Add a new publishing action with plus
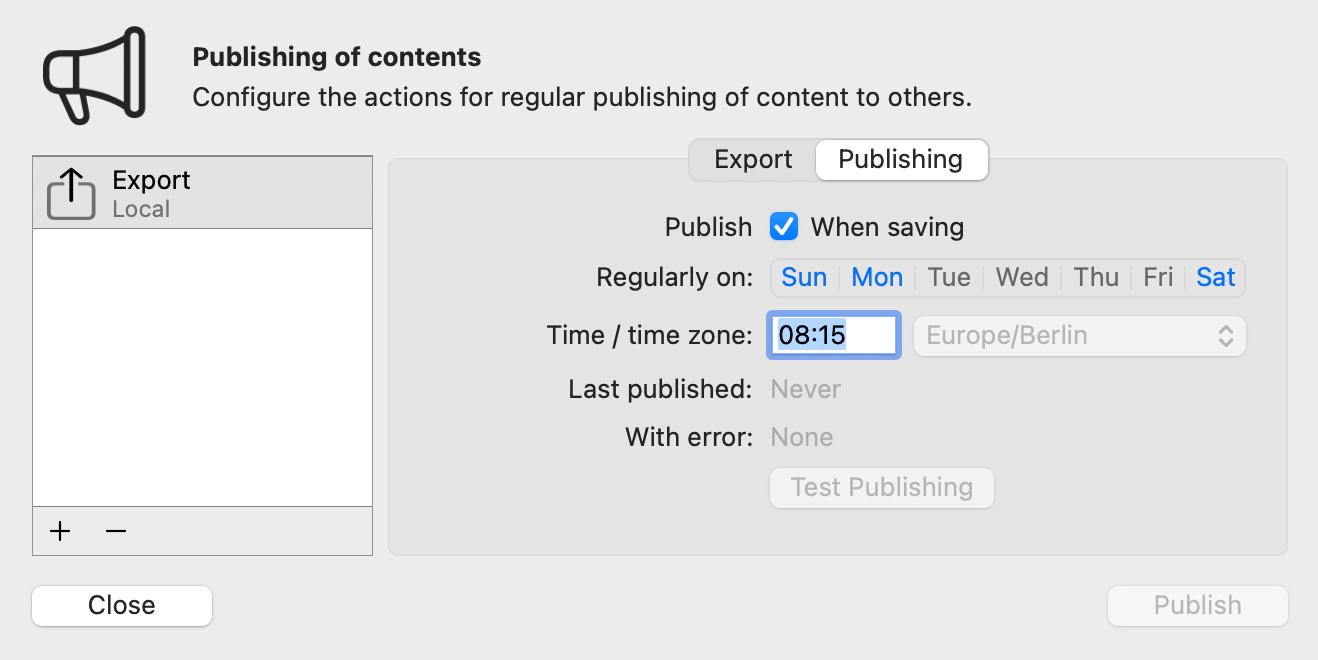The image size is (1318, 660). [61, 531]
